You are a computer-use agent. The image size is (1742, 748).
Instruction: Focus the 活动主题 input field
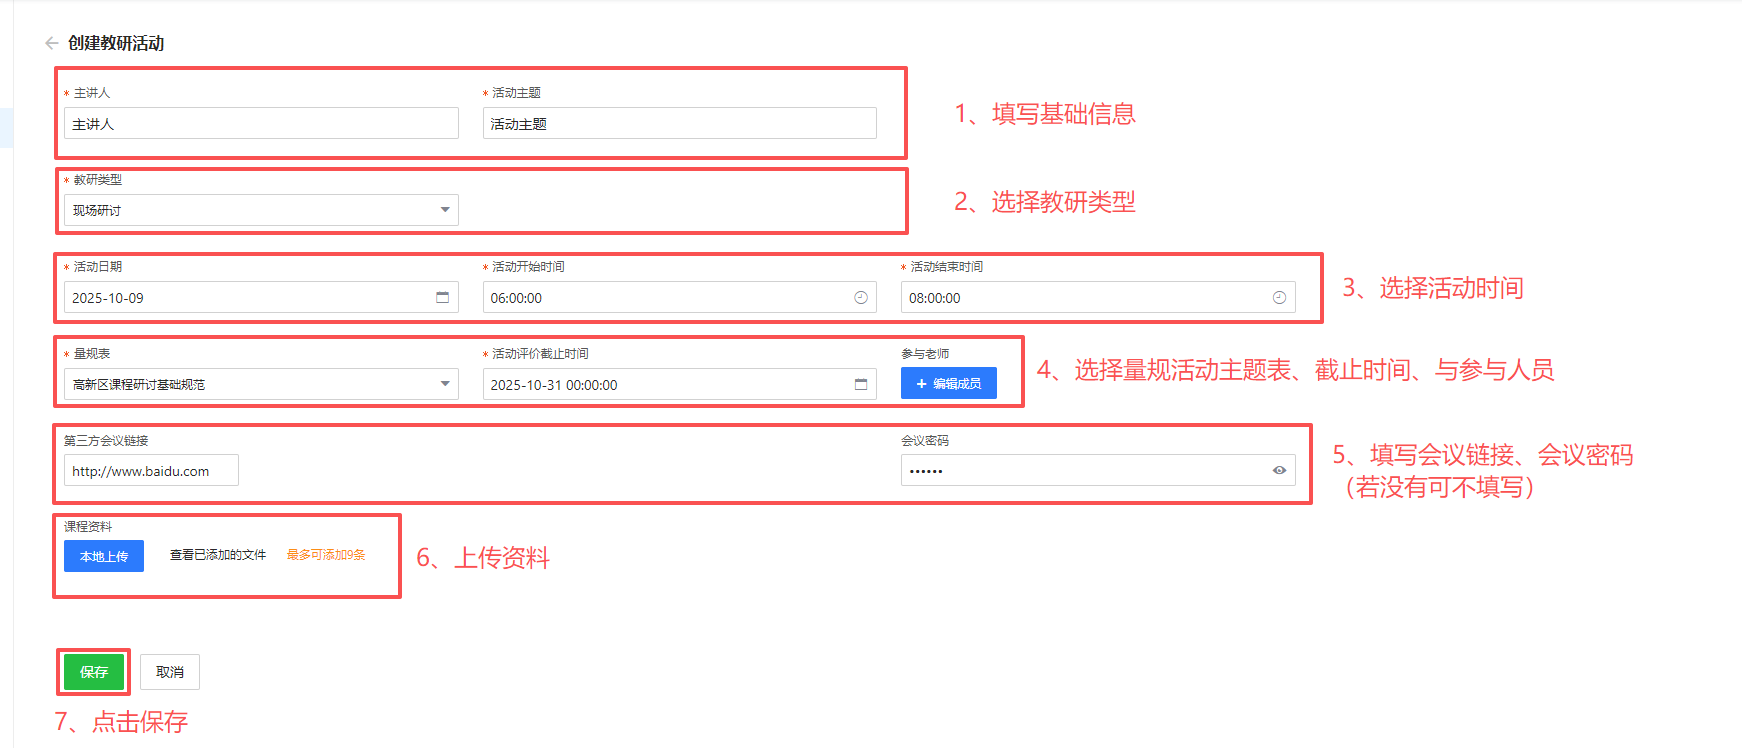pyautogui.click(x=679, y=124)
